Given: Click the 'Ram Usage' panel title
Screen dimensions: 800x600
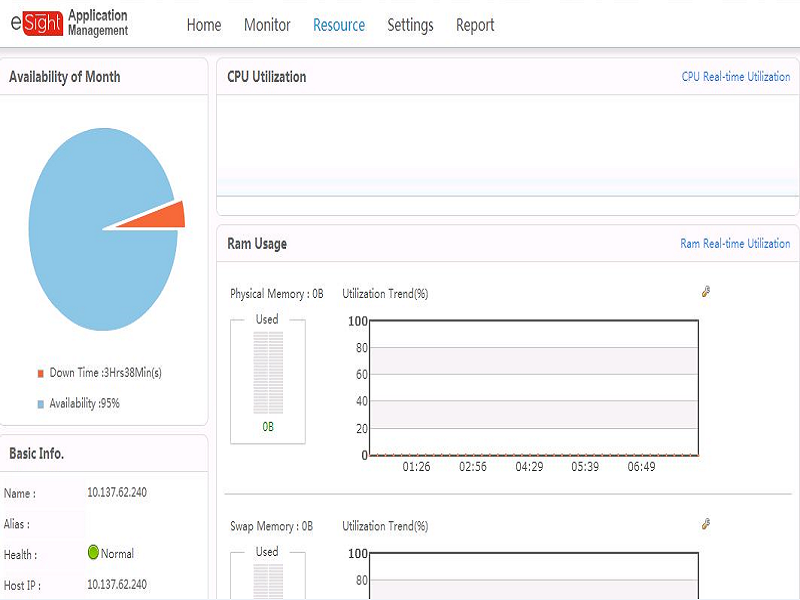Looking at the screenshot, I should [257, 244].
